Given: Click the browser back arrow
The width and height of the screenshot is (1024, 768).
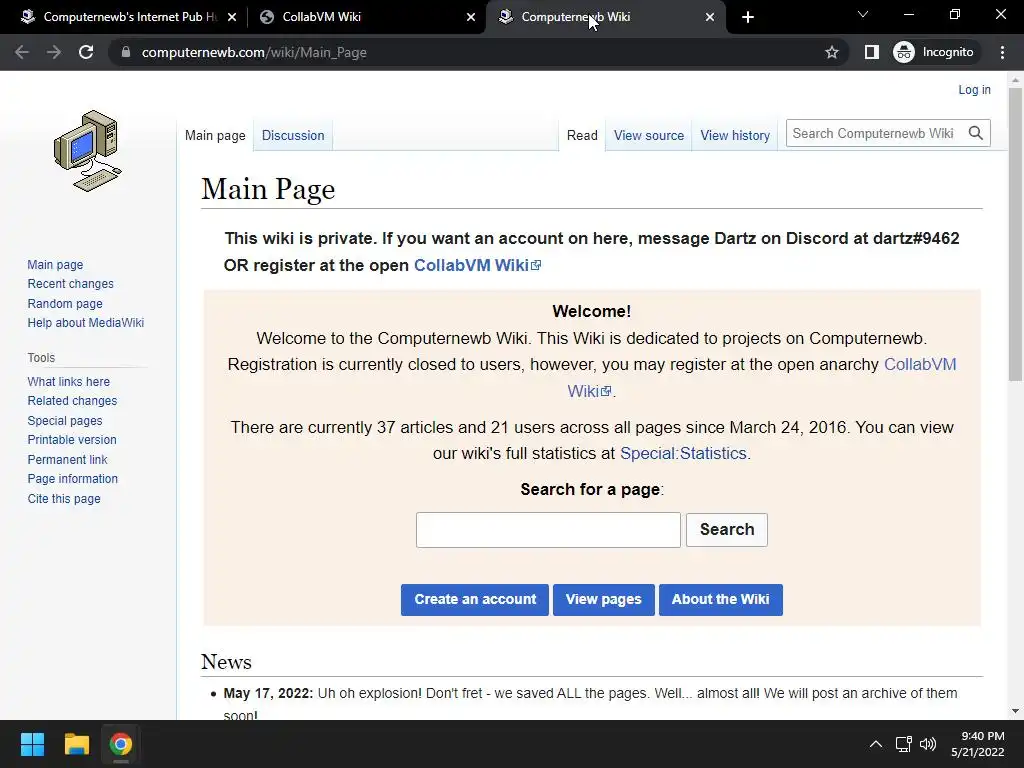Looking at the screenshot, I should point(22,52).
